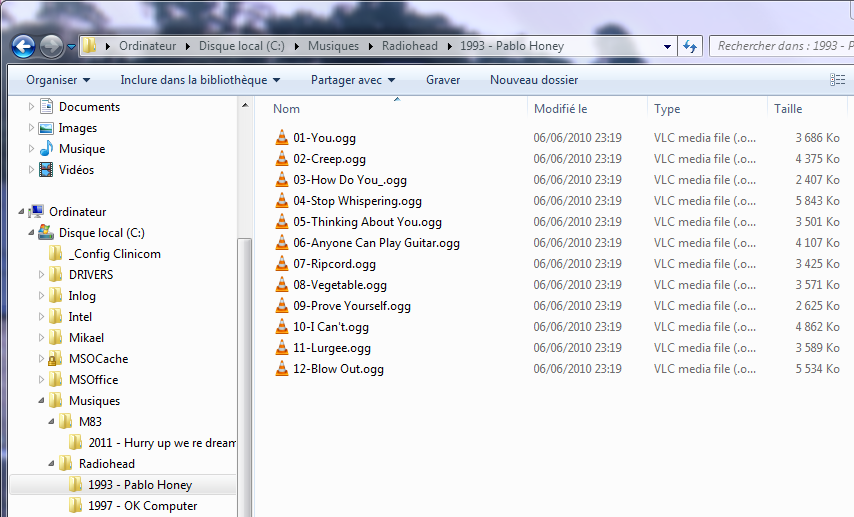Screen dimensions: 854x517
Task: Click size value 5 843 Ko
Action: 817,201
